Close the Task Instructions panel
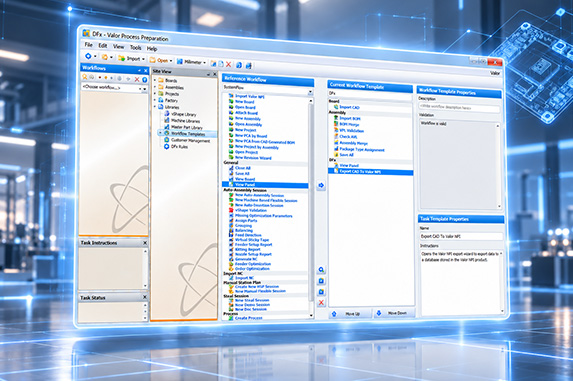Viewport: 573px width, 381px height. 145,243
